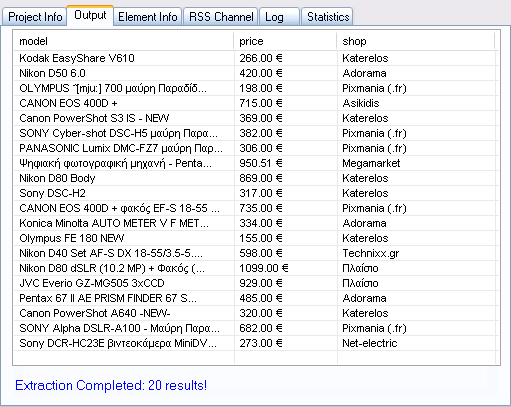
Task: Switch to the Log tab
Action: [x=279, y=17]
